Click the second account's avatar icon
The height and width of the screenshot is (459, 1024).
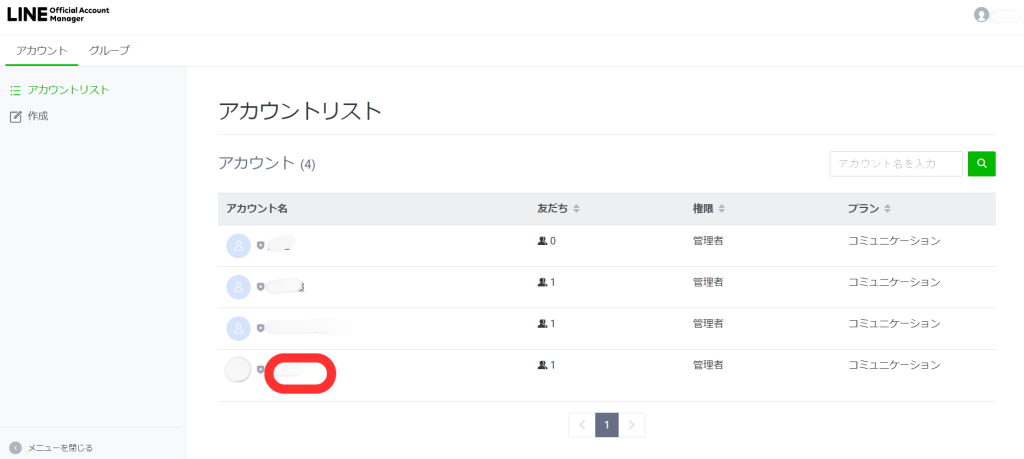pyautogui.click(x=238, y=287)
